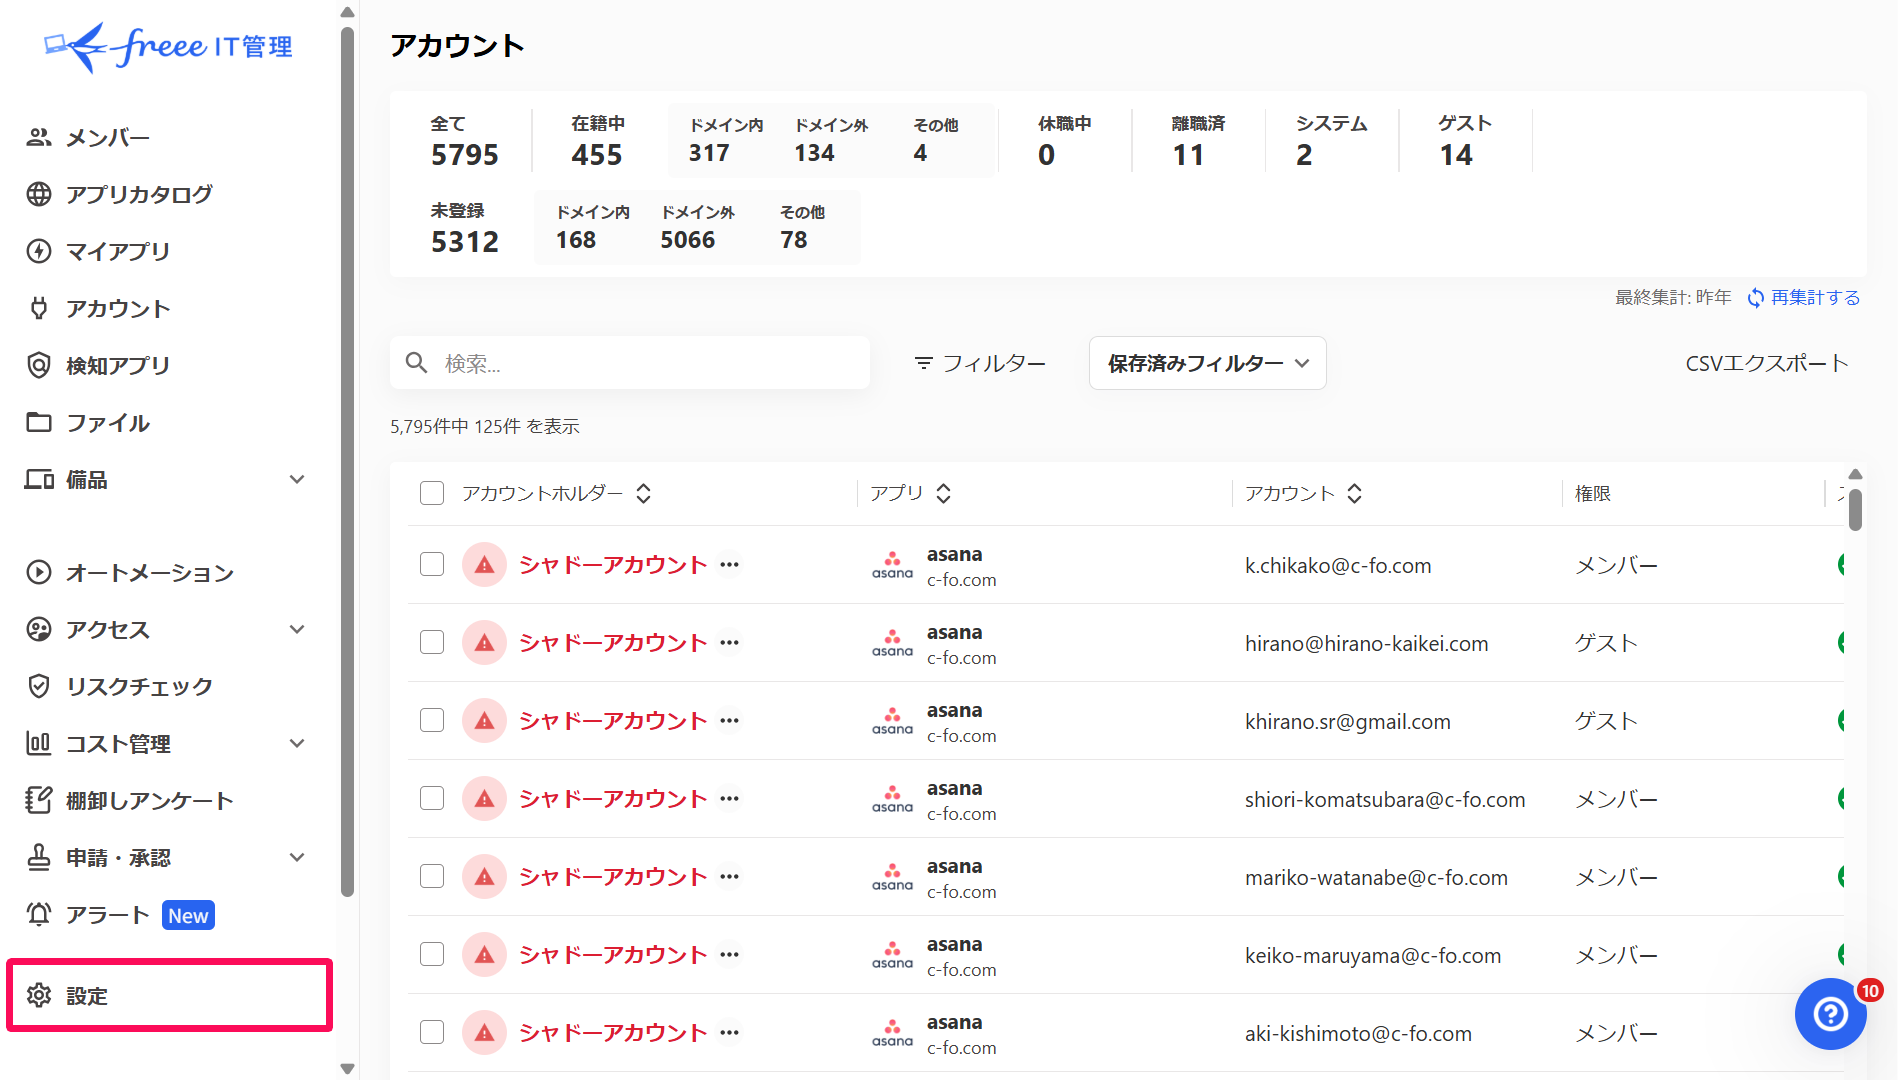
Task: Expand the コスト管理 sidebar section
Action: pyautogui.click(x=297, y=743)
